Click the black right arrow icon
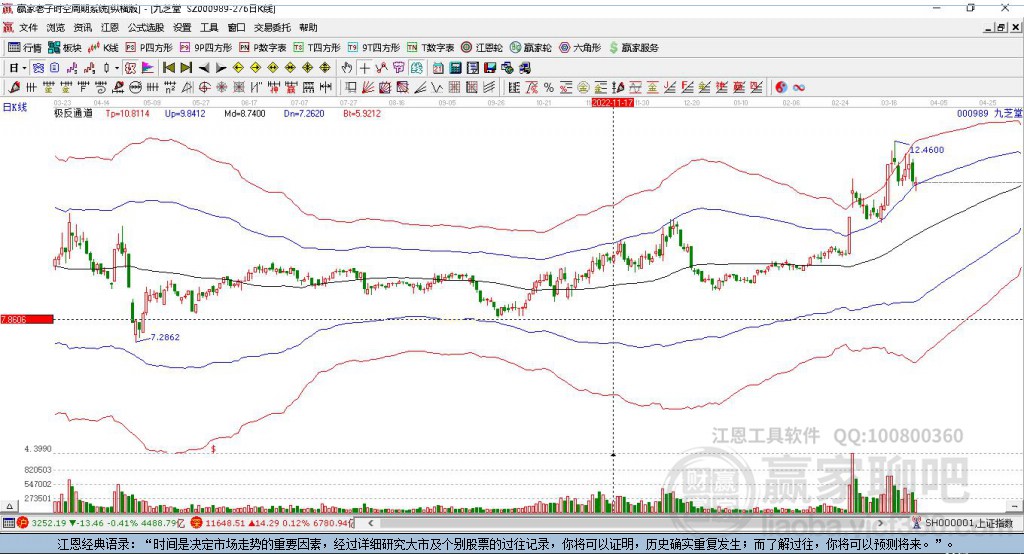 (x=221, y=68)
